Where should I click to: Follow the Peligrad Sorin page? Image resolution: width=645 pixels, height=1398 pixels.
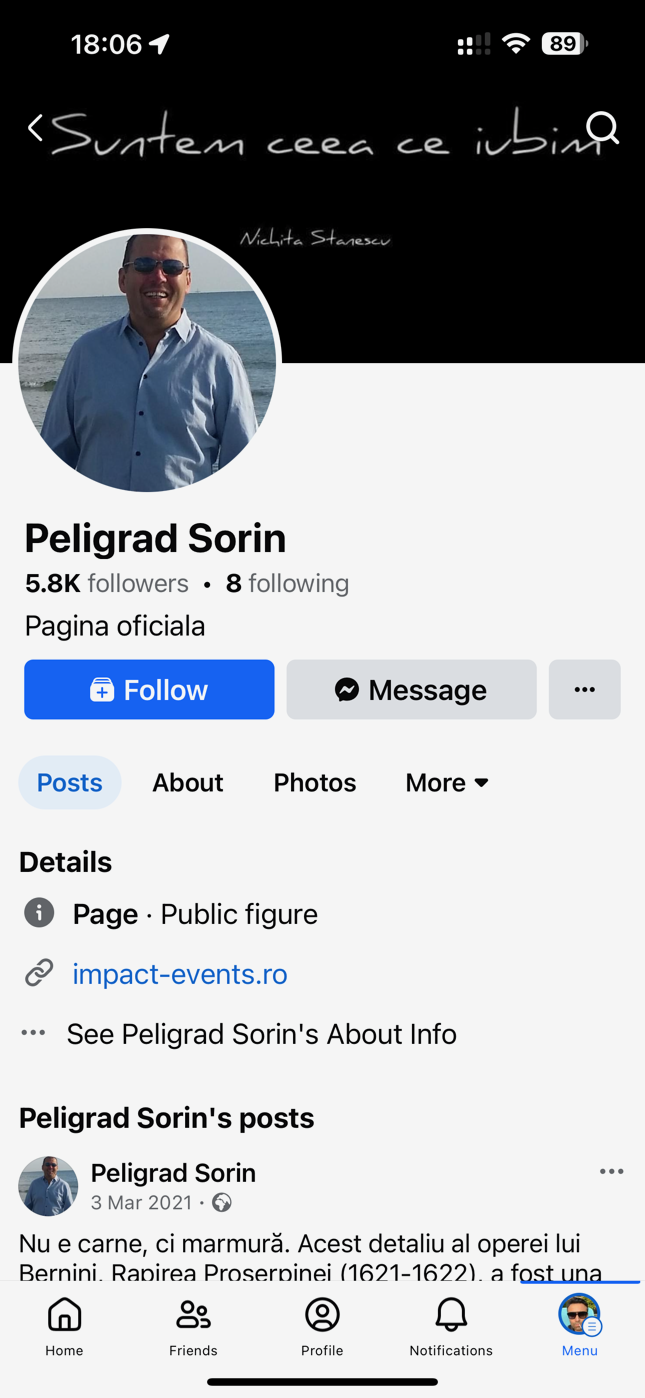(x=149, y=689)
